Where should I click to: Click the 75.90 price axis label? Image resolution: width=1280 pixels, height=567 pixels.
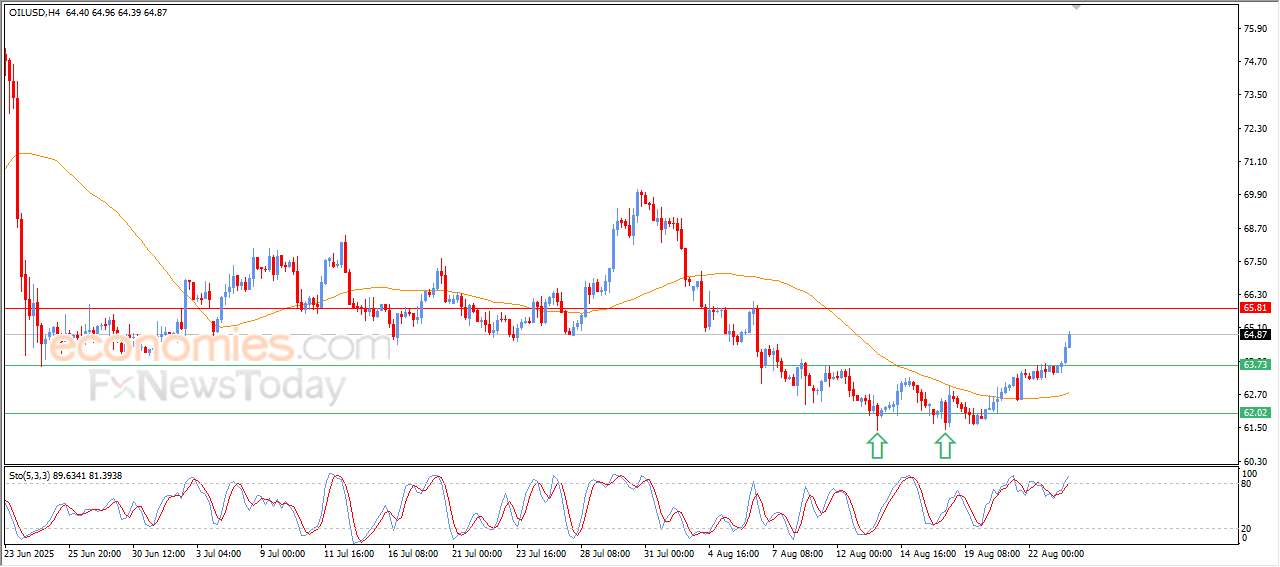click(1256, 28)
